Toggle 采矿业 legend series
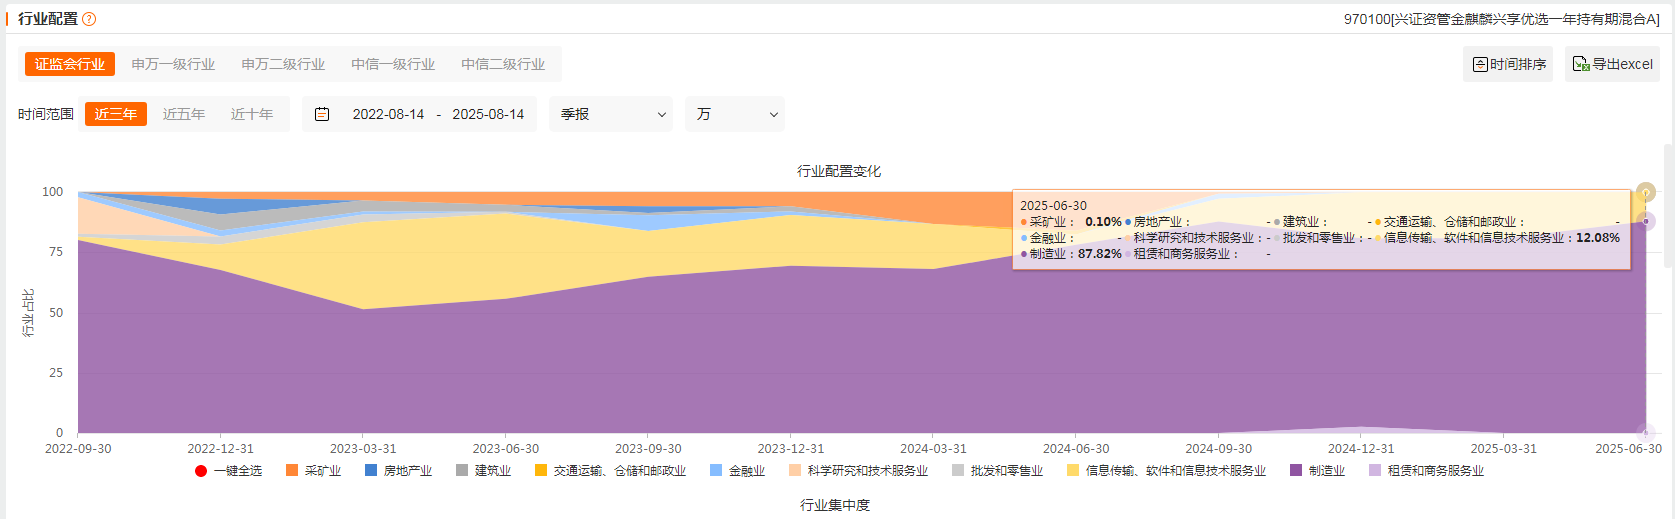Screen dimensions: 1675x519 [313, 471]
